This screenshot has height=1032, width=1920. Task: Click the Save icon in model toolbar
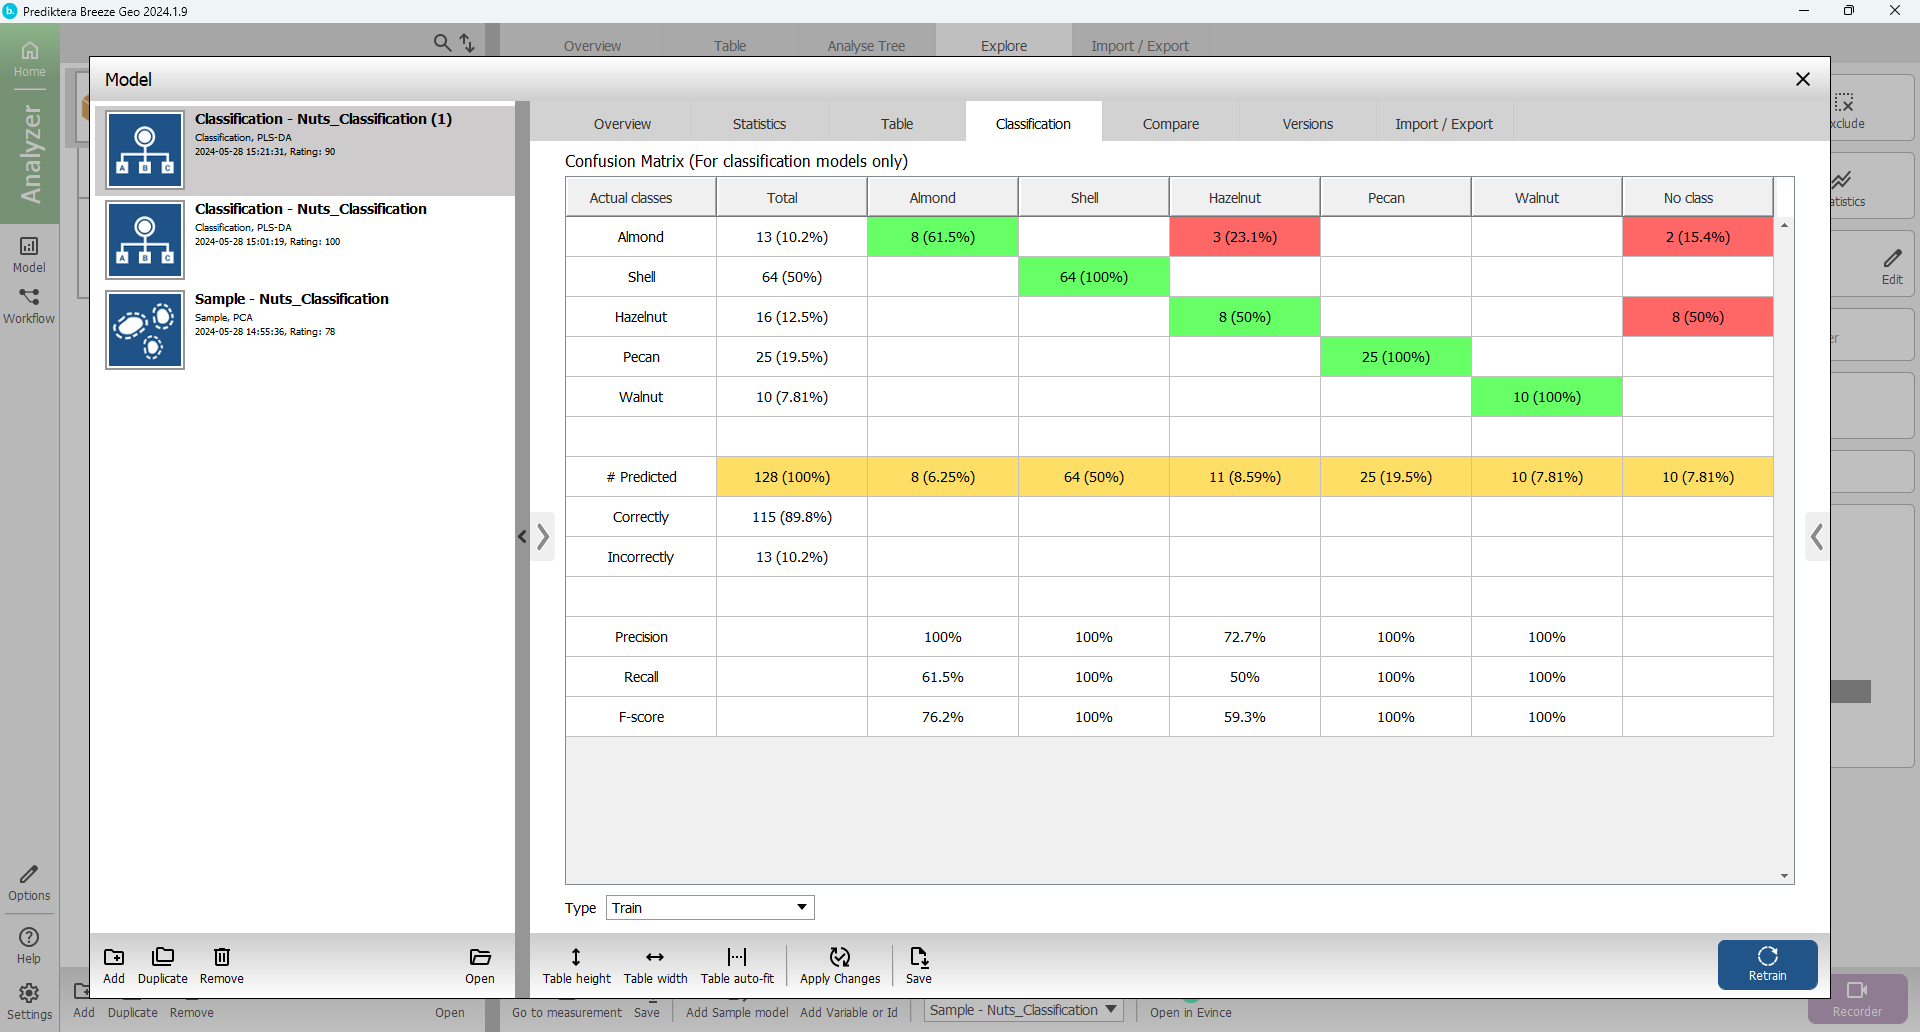click(x=918, y=965)
